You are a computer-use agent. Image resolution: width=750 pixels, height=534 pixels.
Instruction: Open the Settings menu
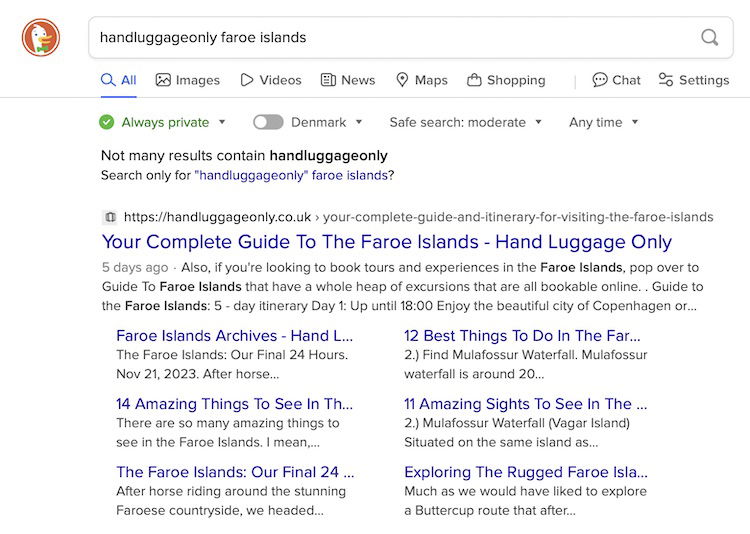pos(693,80)
